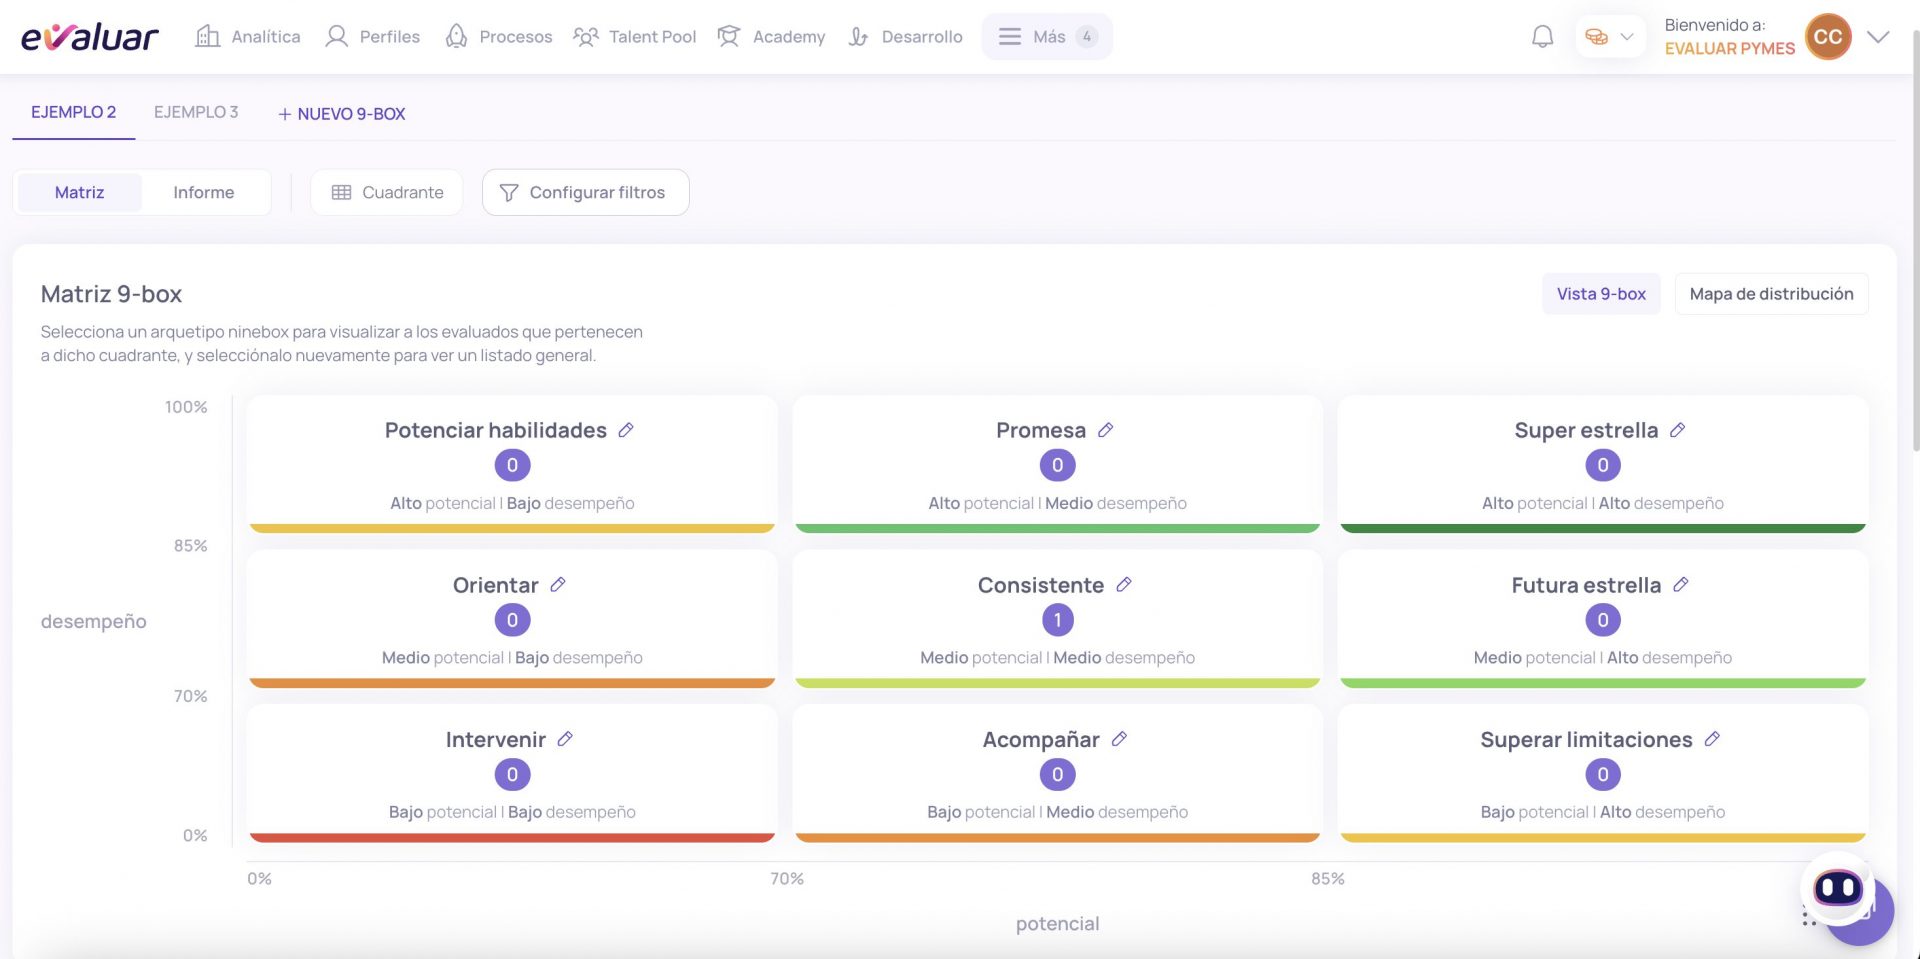Expand the Más menu
Image resolution: width=1920 pixels, height=959 pixels.
(x=1046, y=37)
